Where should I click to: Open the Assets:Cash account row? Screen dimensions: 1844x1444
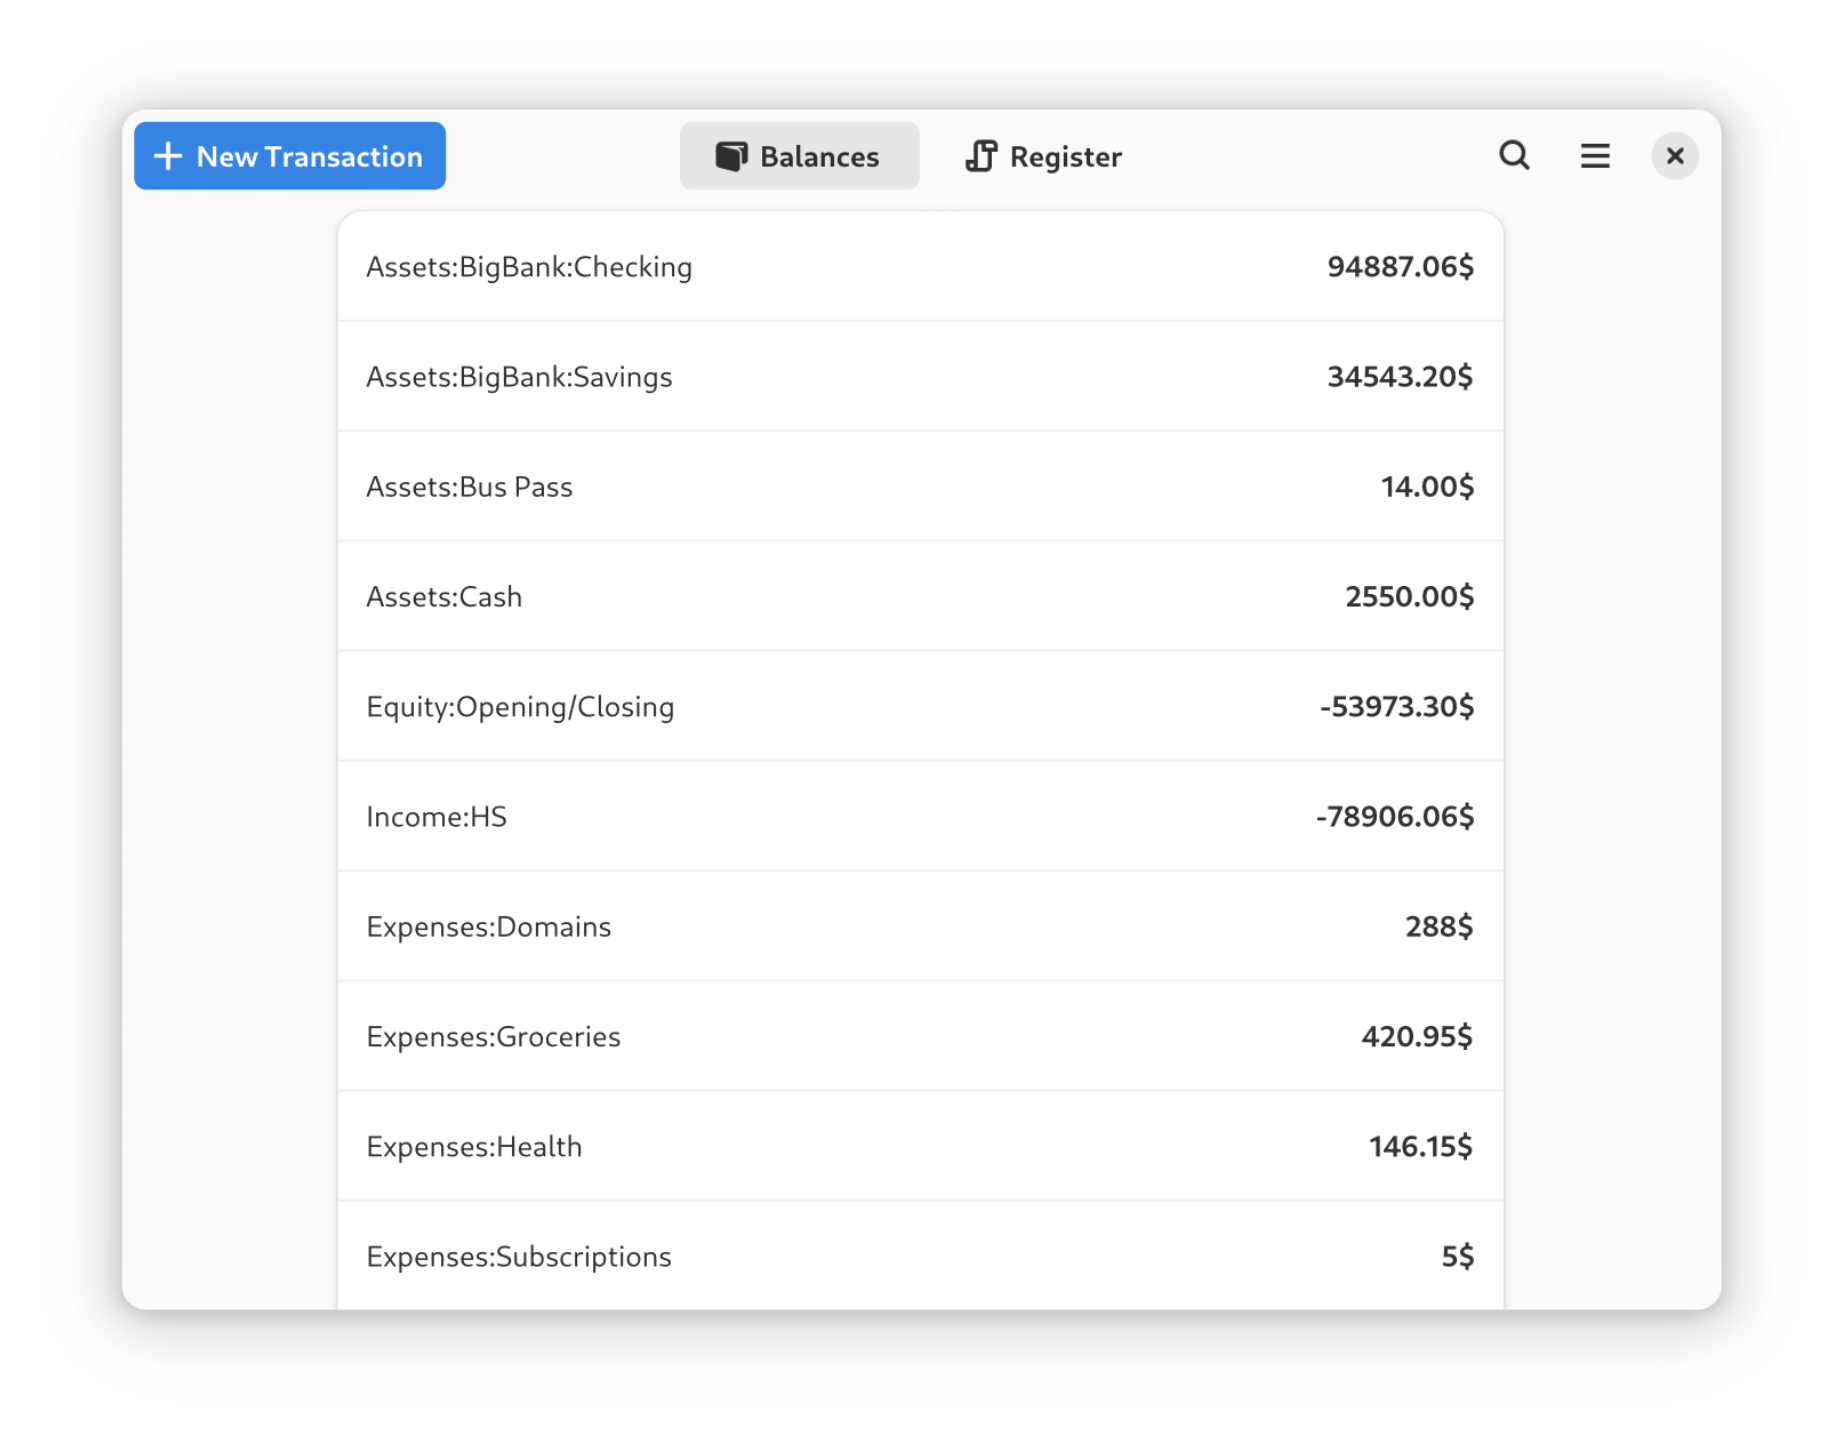click(920, 597)
